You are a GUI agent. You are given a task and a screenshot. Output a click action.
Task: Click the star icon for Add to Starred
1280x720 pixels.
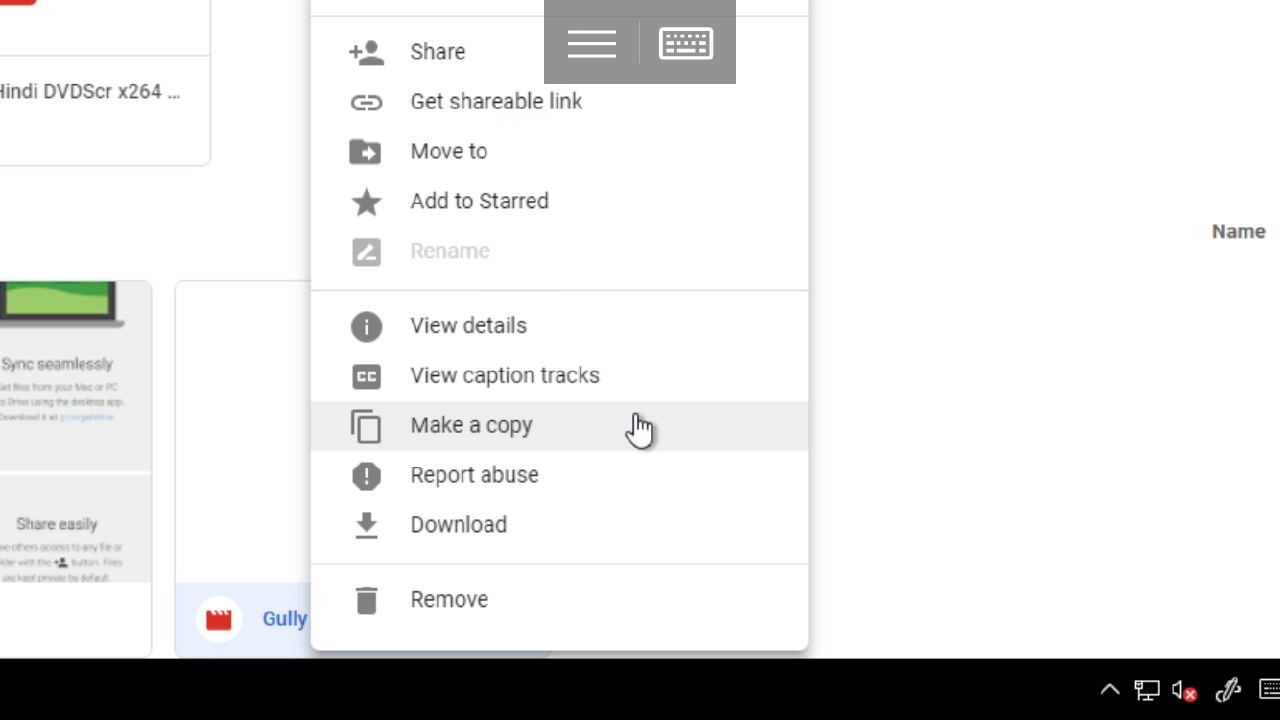(366, 202)
